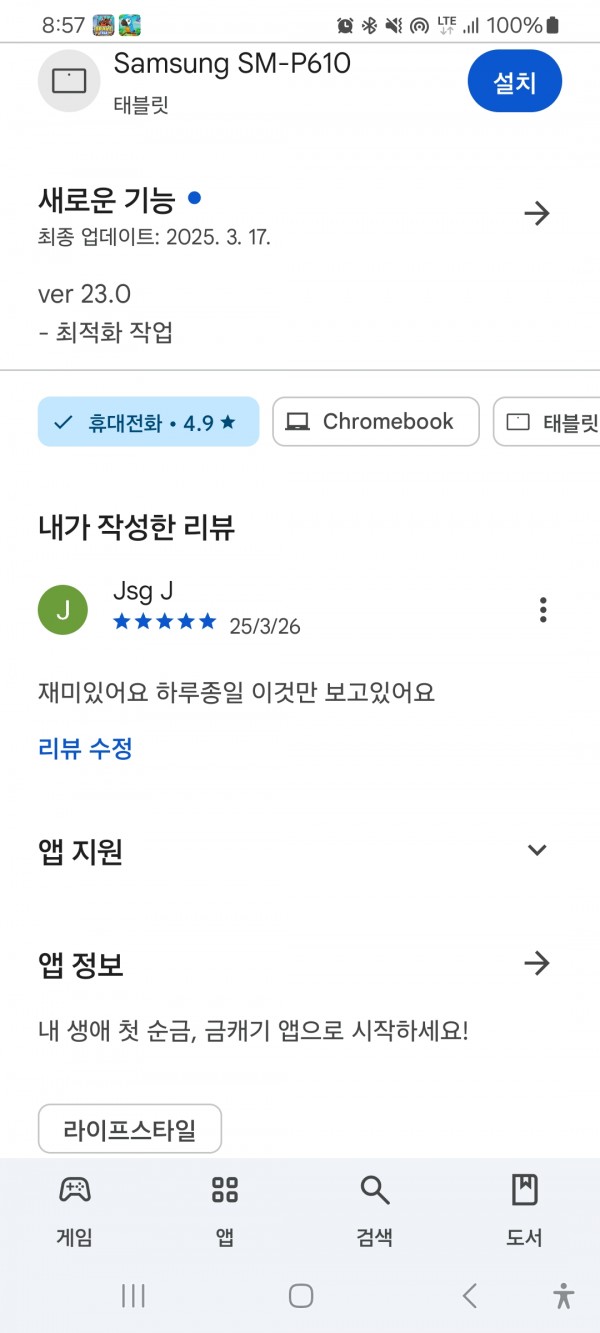Tap the 라이프스타일 category chip
Image resolution: width=600 pixels, height=1333 pixels.
pos(130,1130)
